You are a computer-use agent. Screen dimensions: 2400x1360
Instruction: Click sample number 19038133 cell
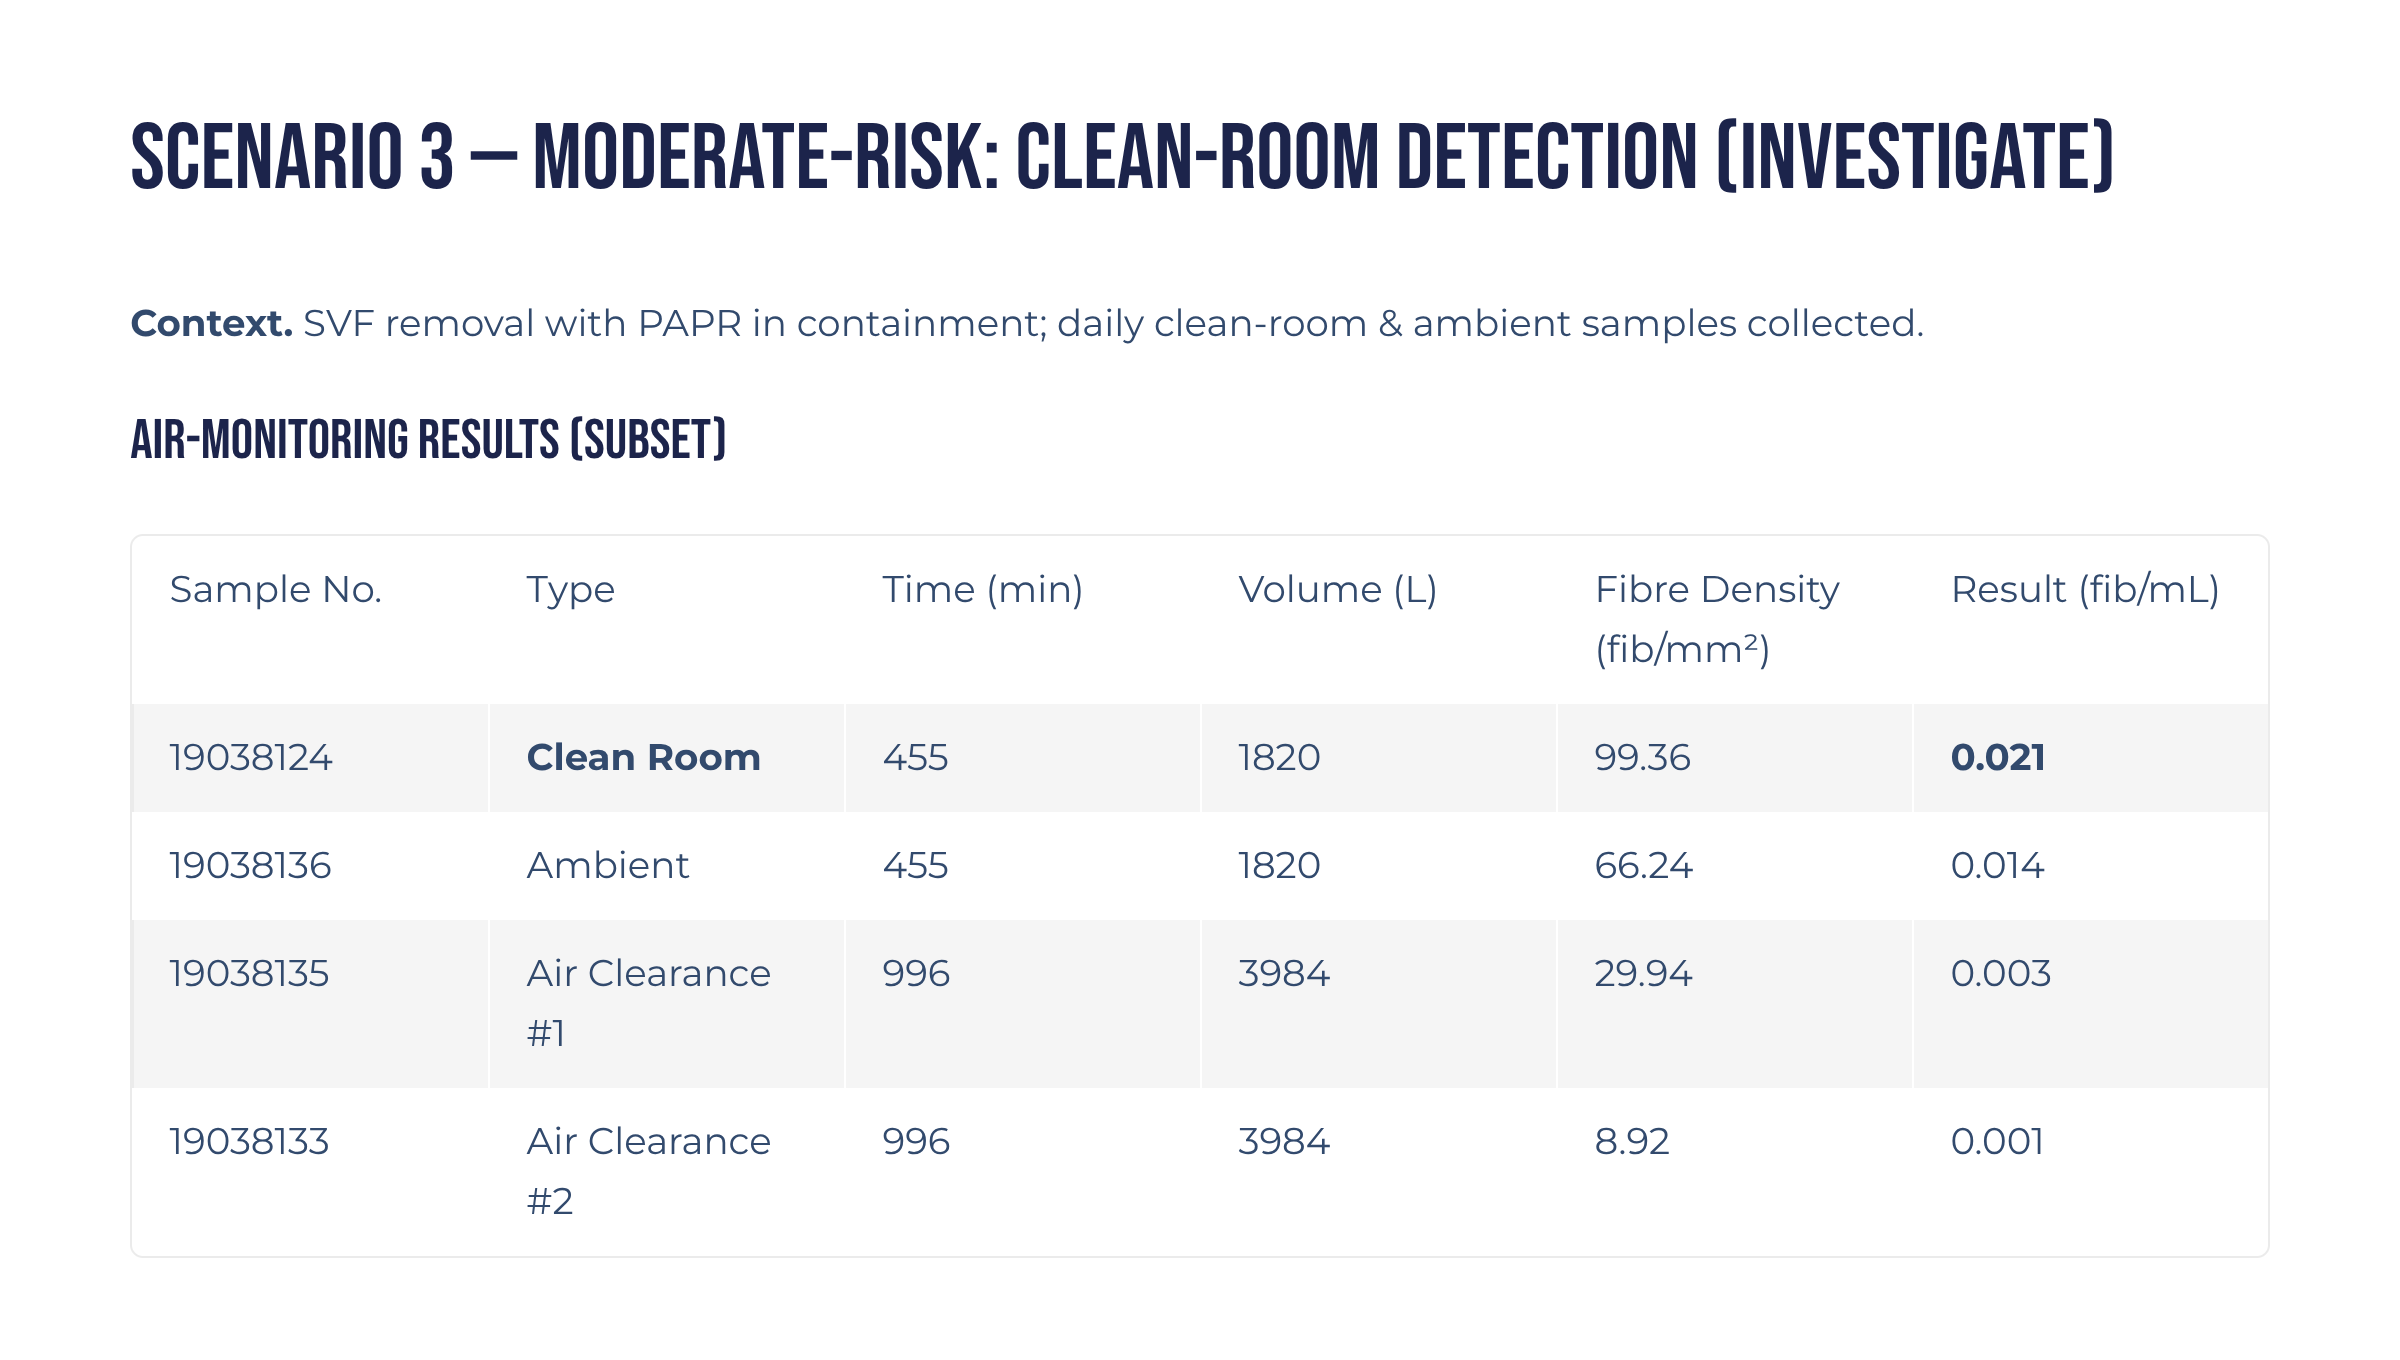tap(249, 1142)
